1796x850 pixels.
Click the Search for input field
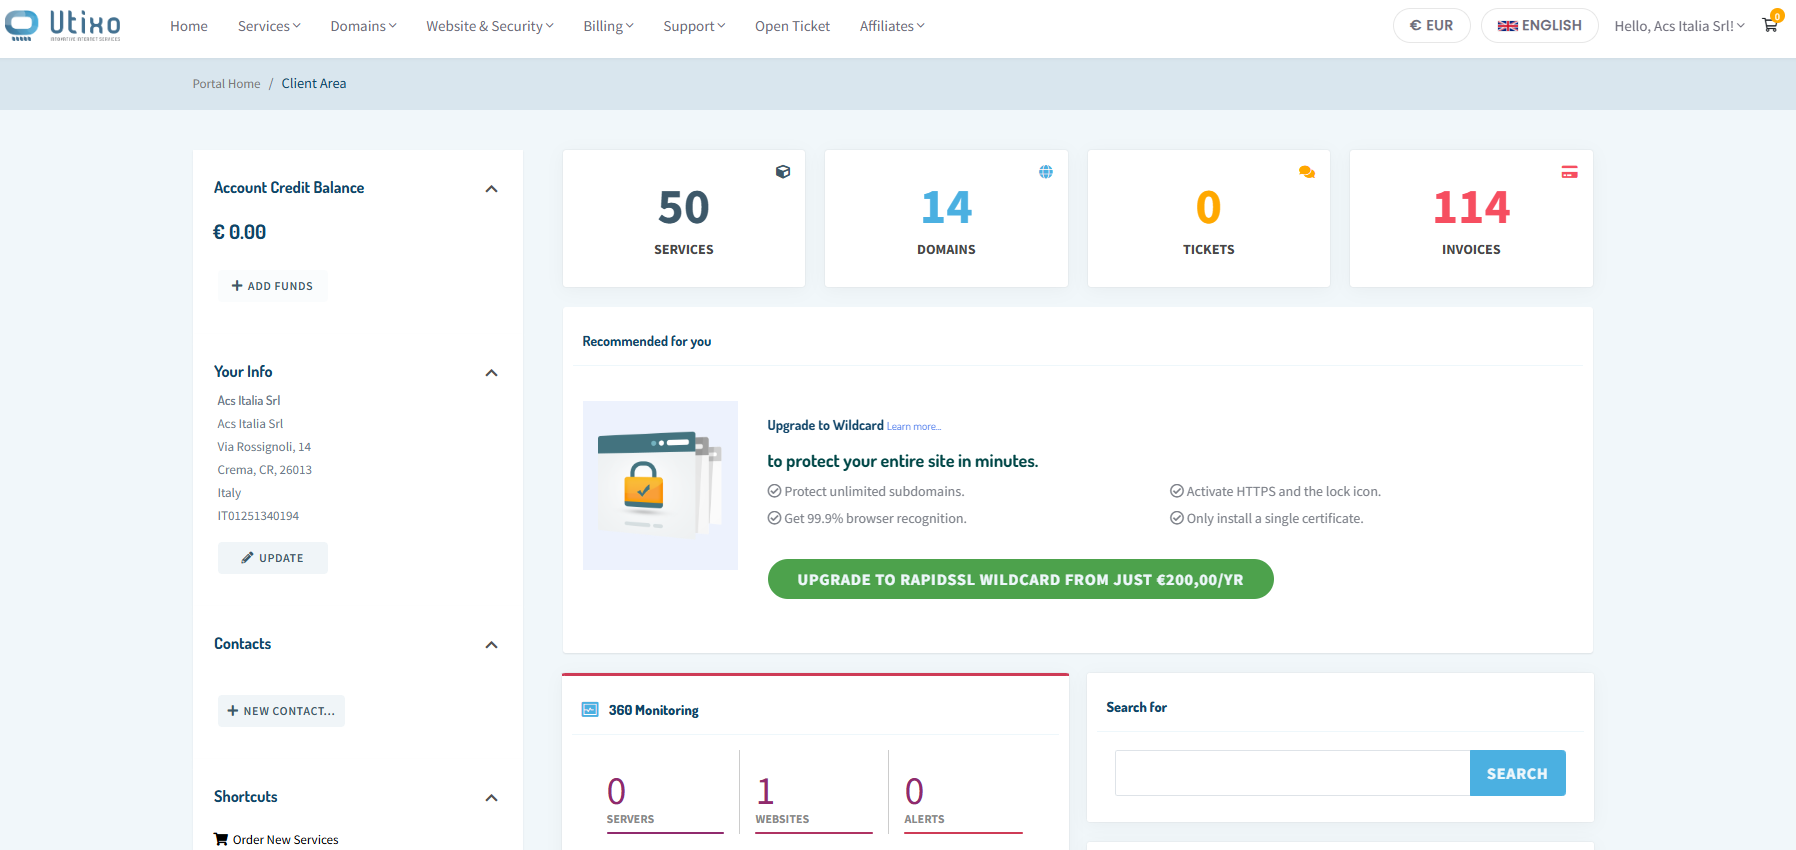[x=1292, y=773]
